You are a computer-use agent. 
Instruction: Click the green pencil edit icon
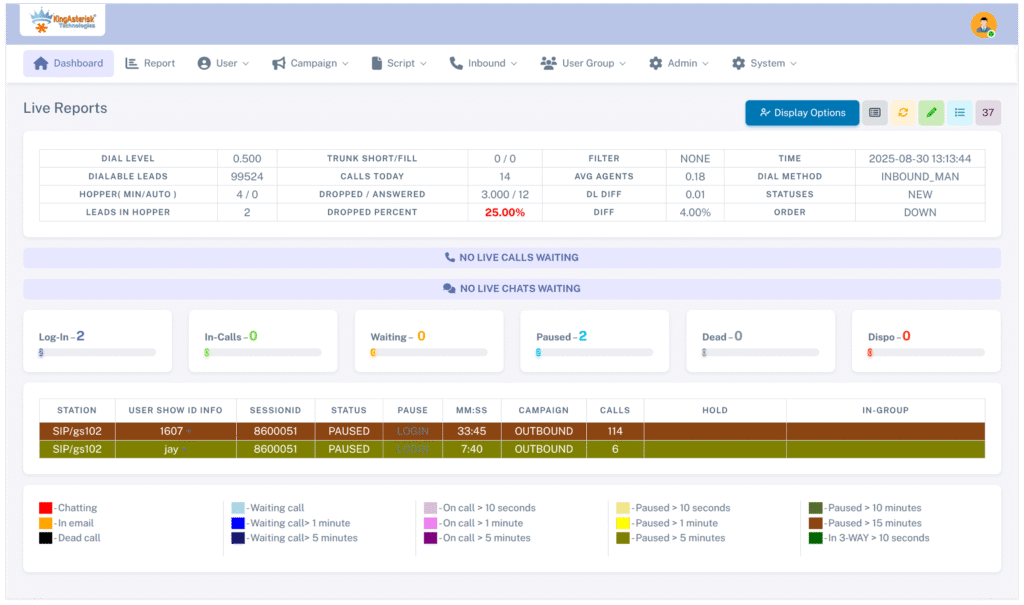tap(931, 113)
